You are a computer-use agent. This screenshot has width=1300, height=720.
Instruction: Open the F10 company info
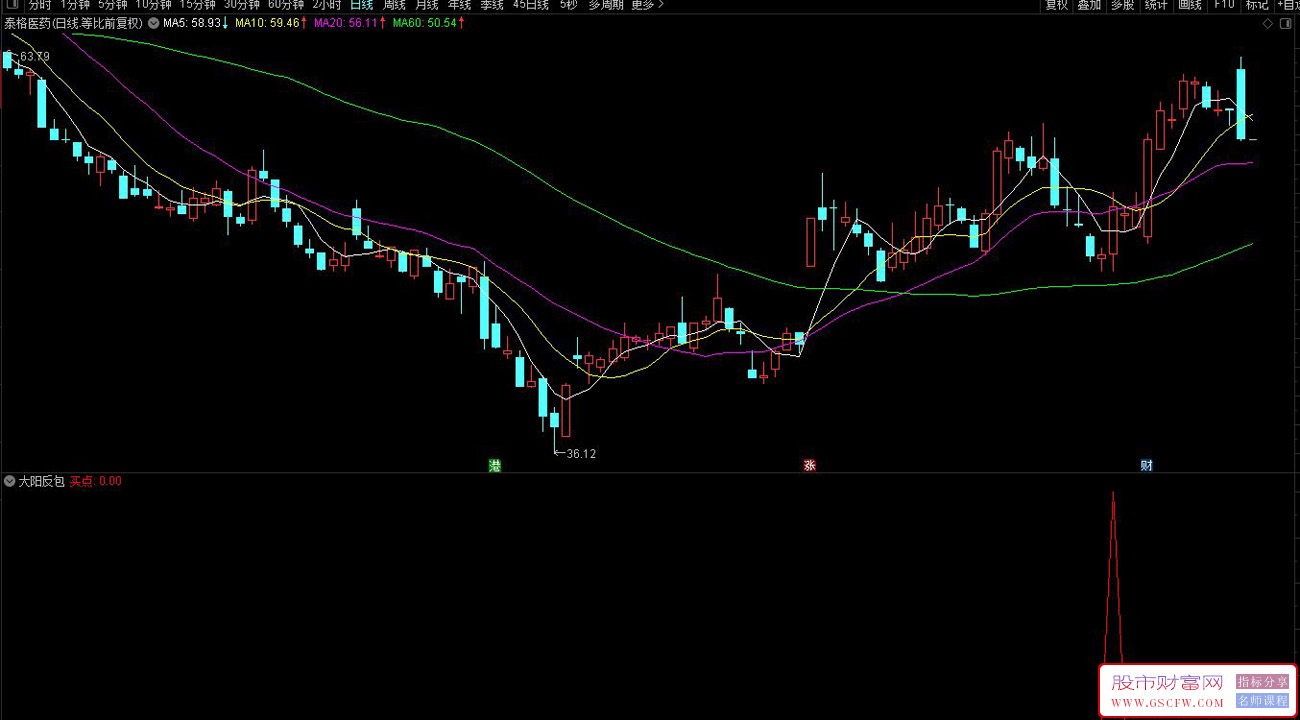[1224, 5]
